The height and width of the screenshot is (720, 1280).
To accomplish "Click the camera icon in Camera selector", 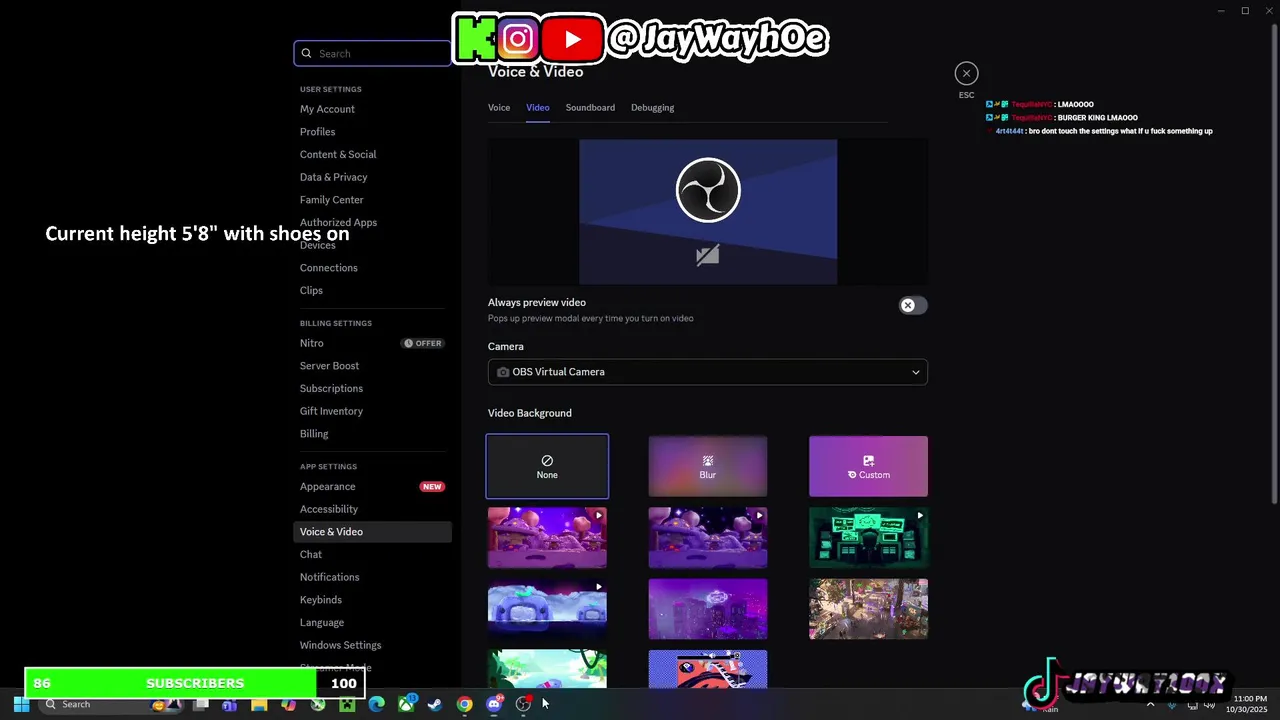I will click(x=503, y=372).
